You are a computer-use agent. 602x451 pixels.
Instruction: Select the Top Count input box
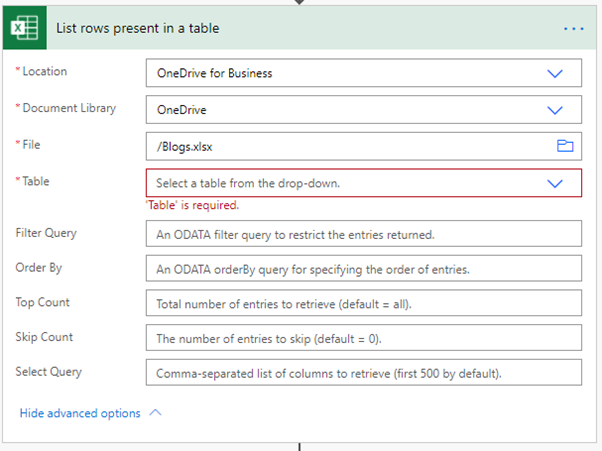tap(364, 303)
